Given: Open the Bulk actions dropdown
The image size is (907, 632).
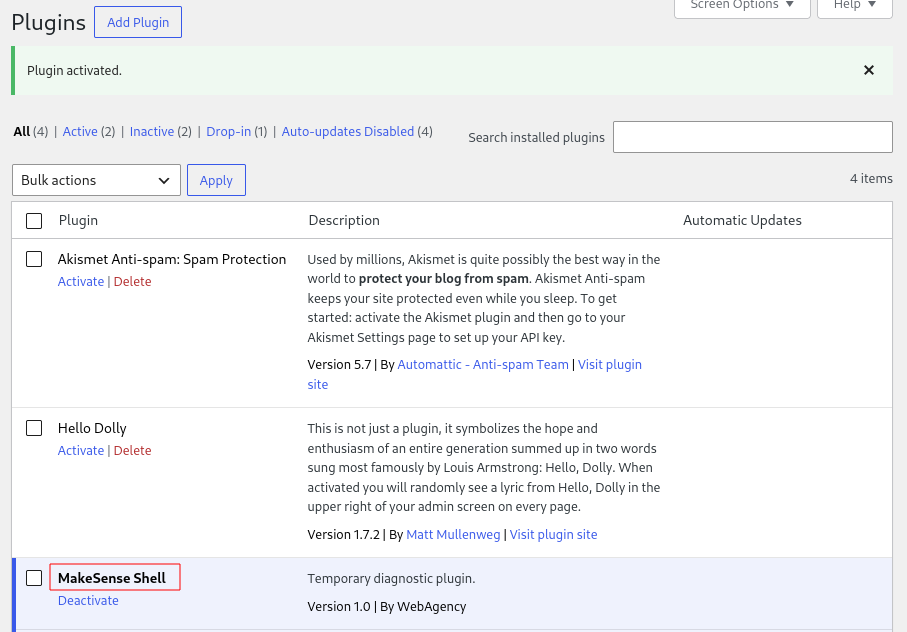Looking at the screenshot, I should 96,180.
